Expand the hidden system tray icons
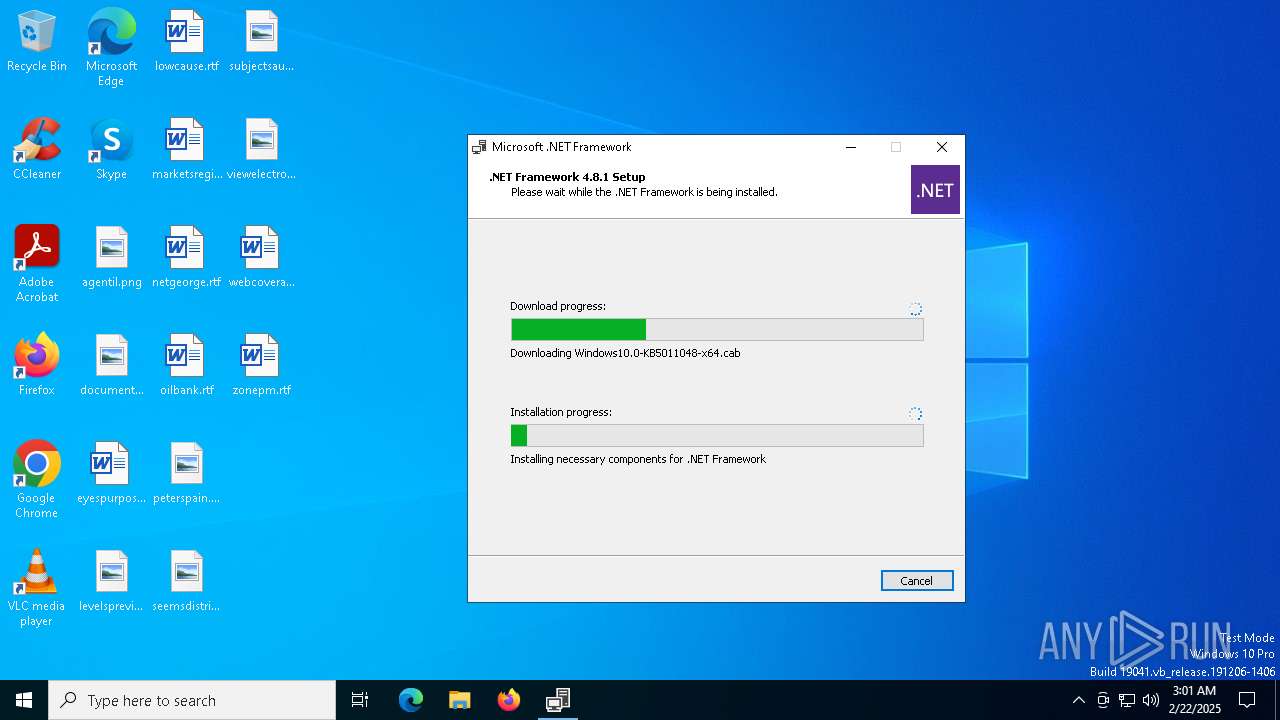The width and height of the screenshot is (1280, 720). coord(1078,700)
